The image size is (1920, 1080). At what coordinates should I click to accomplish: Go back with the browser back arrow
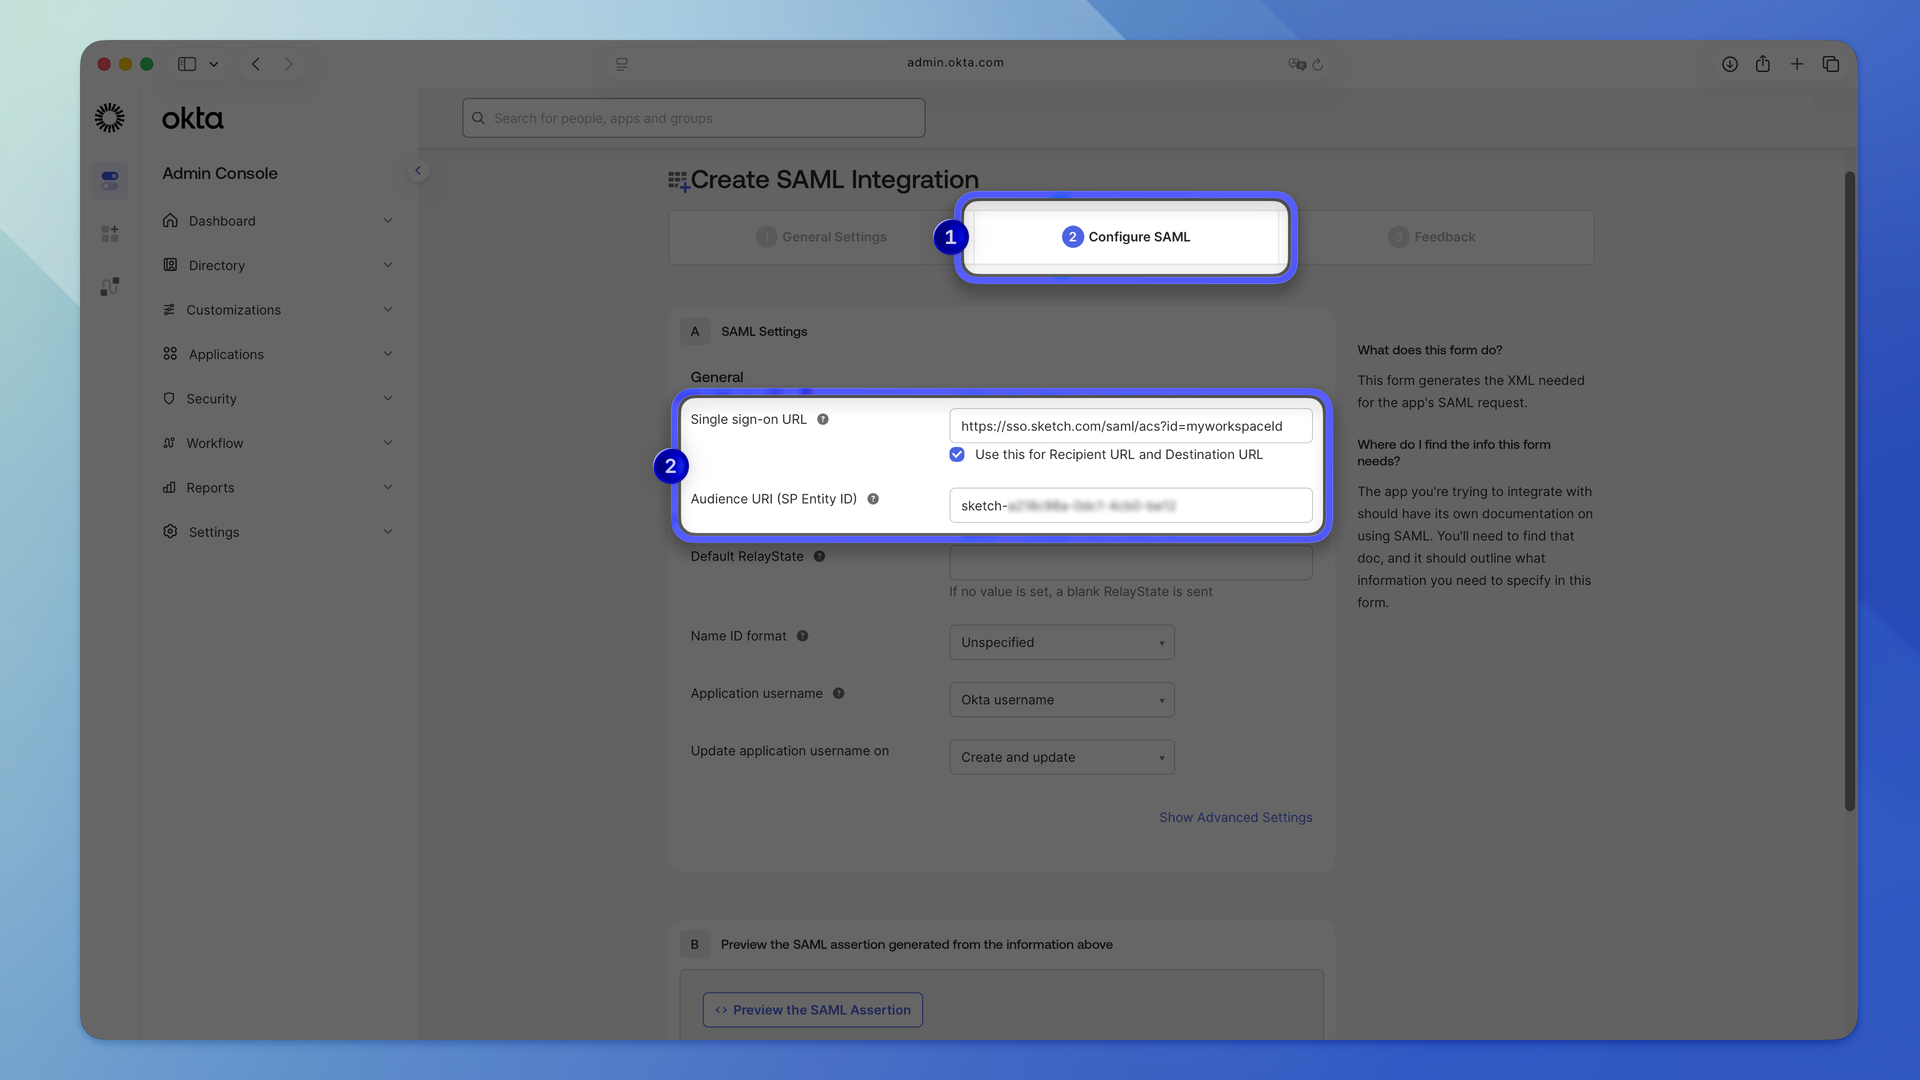click(x=256, y=63)
